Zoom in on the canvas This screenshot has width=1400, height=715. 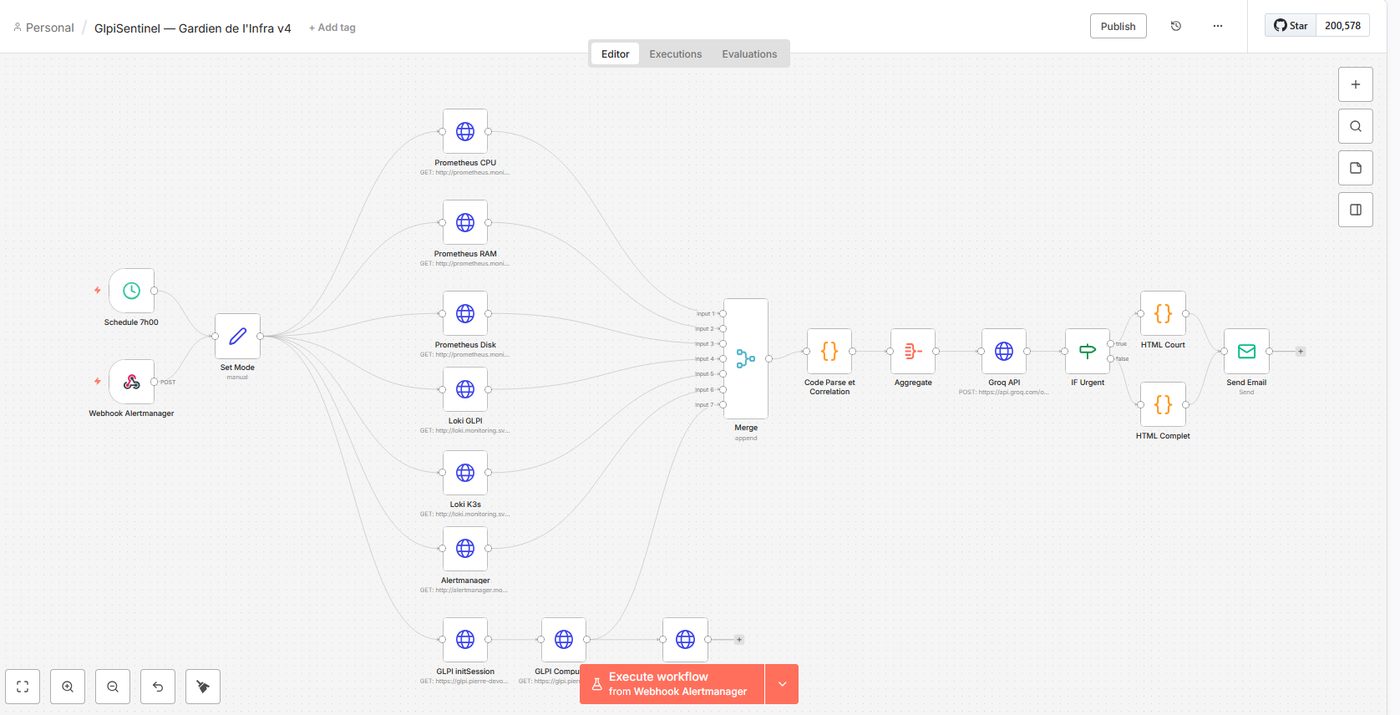click(x=68, y=687)
